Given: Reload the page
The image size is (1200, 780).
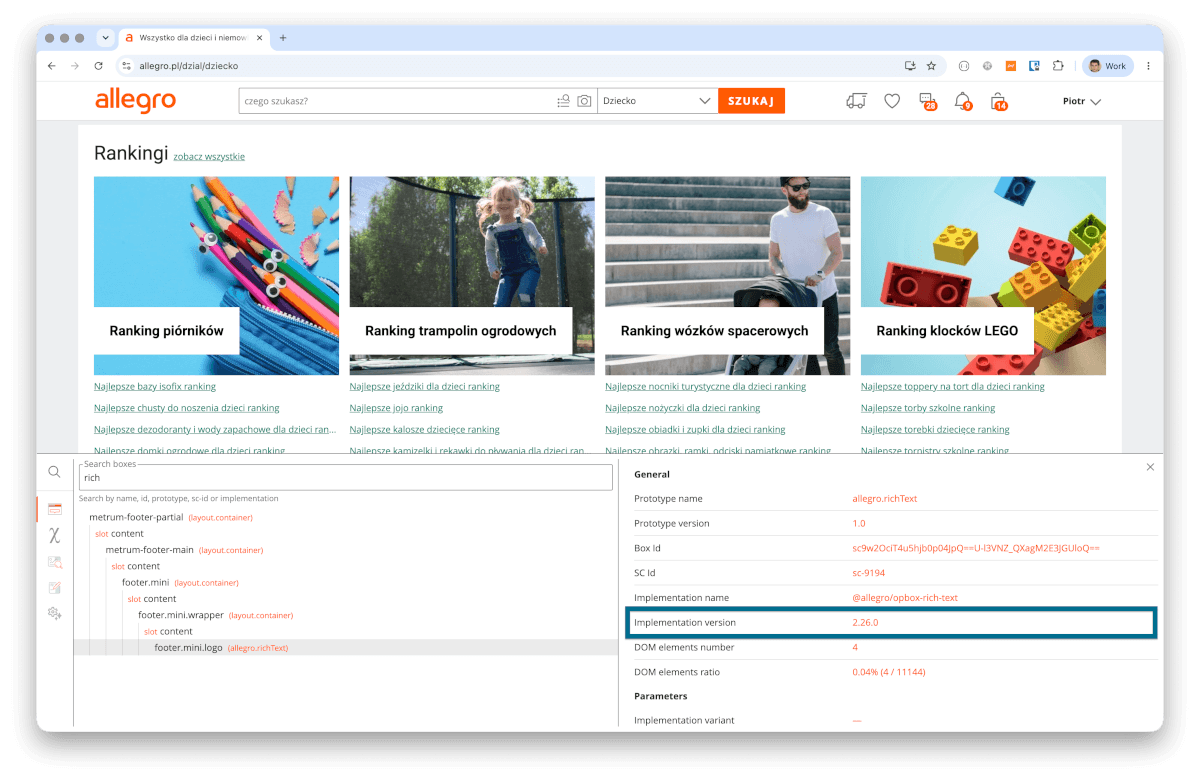Looking at the screenshot, I should 98,66.
